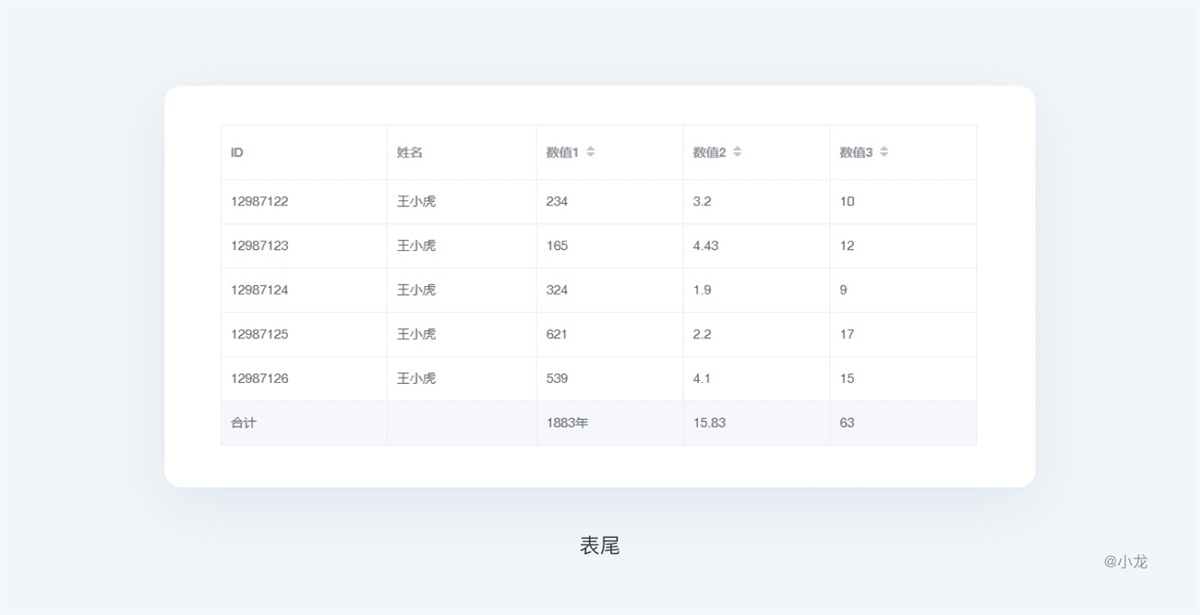Viewport: 1200px width, 615px height.
Task: Click 王小虎 in row 12987122
Action: coord(416,201)
